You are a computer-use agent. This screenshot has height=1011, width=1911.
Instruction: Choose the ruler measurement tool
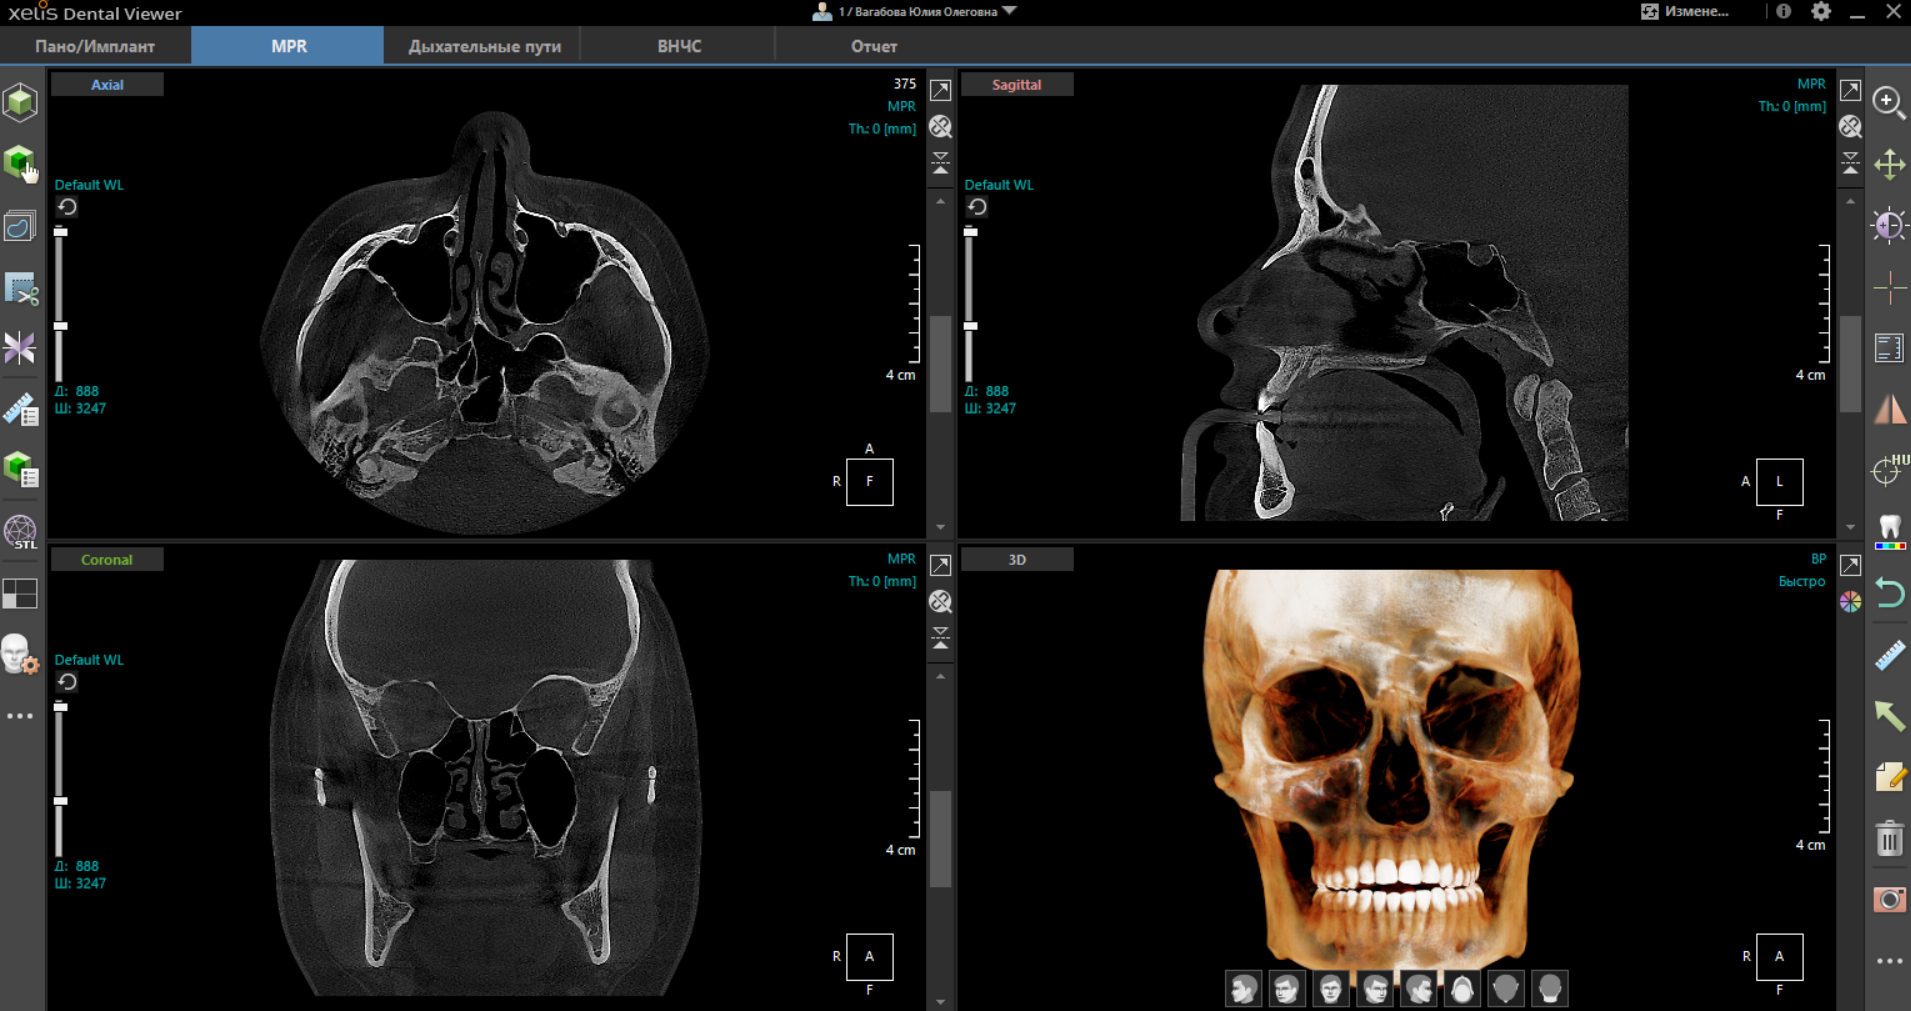tap(1889, 656)
